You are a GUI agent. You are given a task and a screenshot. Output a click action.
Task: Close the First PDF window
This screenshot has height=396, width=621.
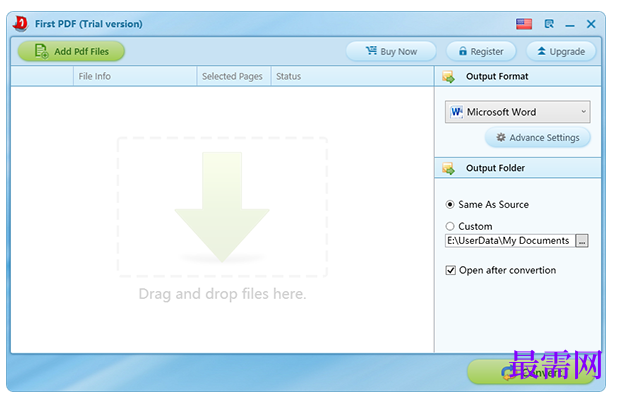coord(591,24)
